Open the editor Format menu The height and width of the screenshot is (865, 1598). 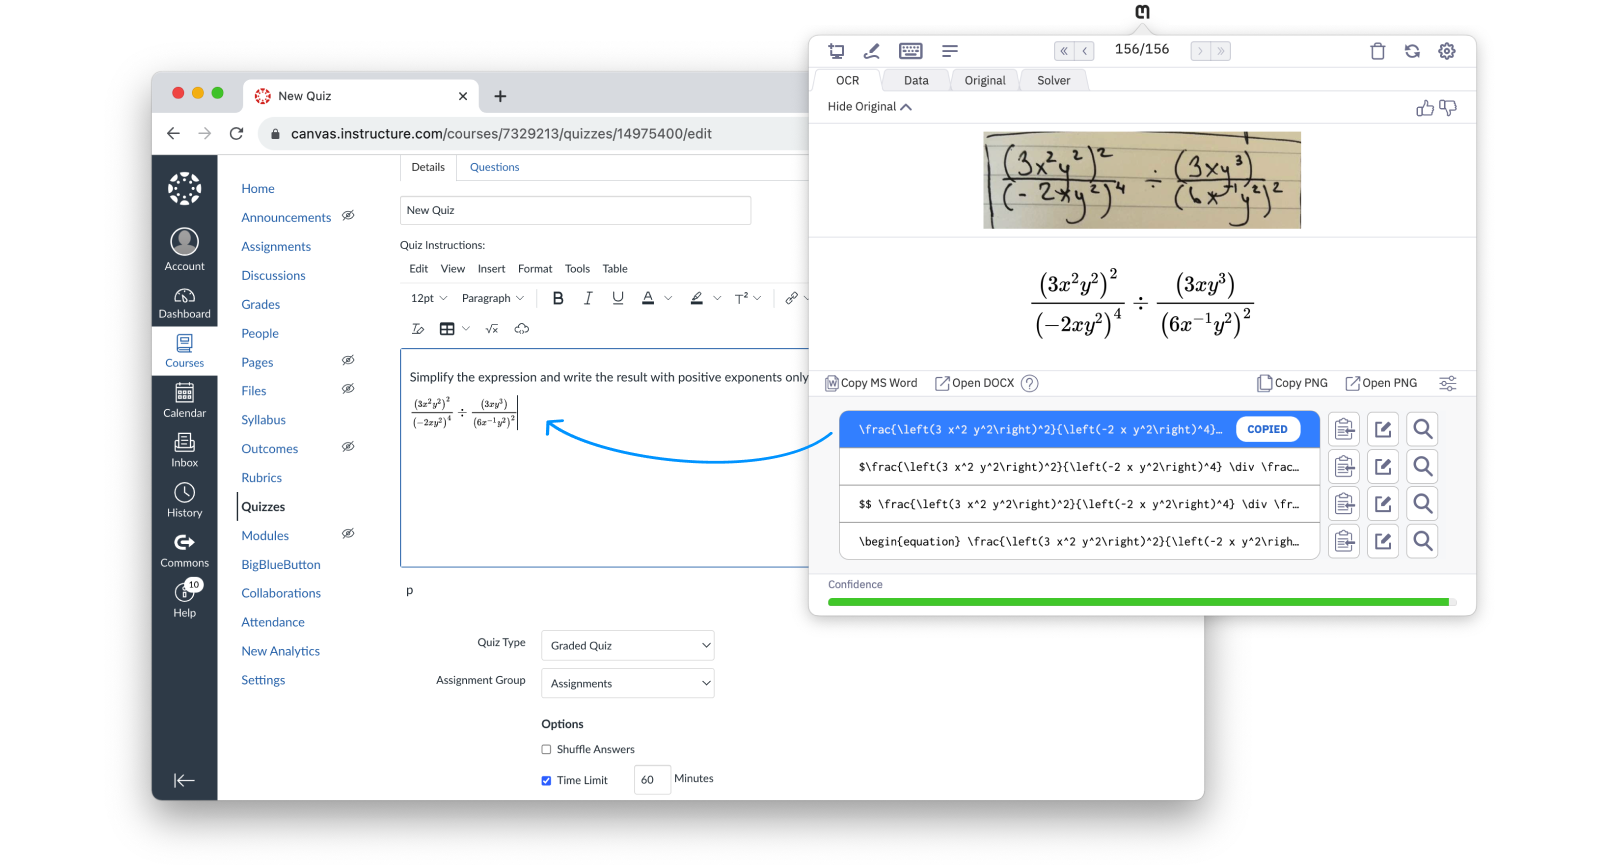coord(535,269)
